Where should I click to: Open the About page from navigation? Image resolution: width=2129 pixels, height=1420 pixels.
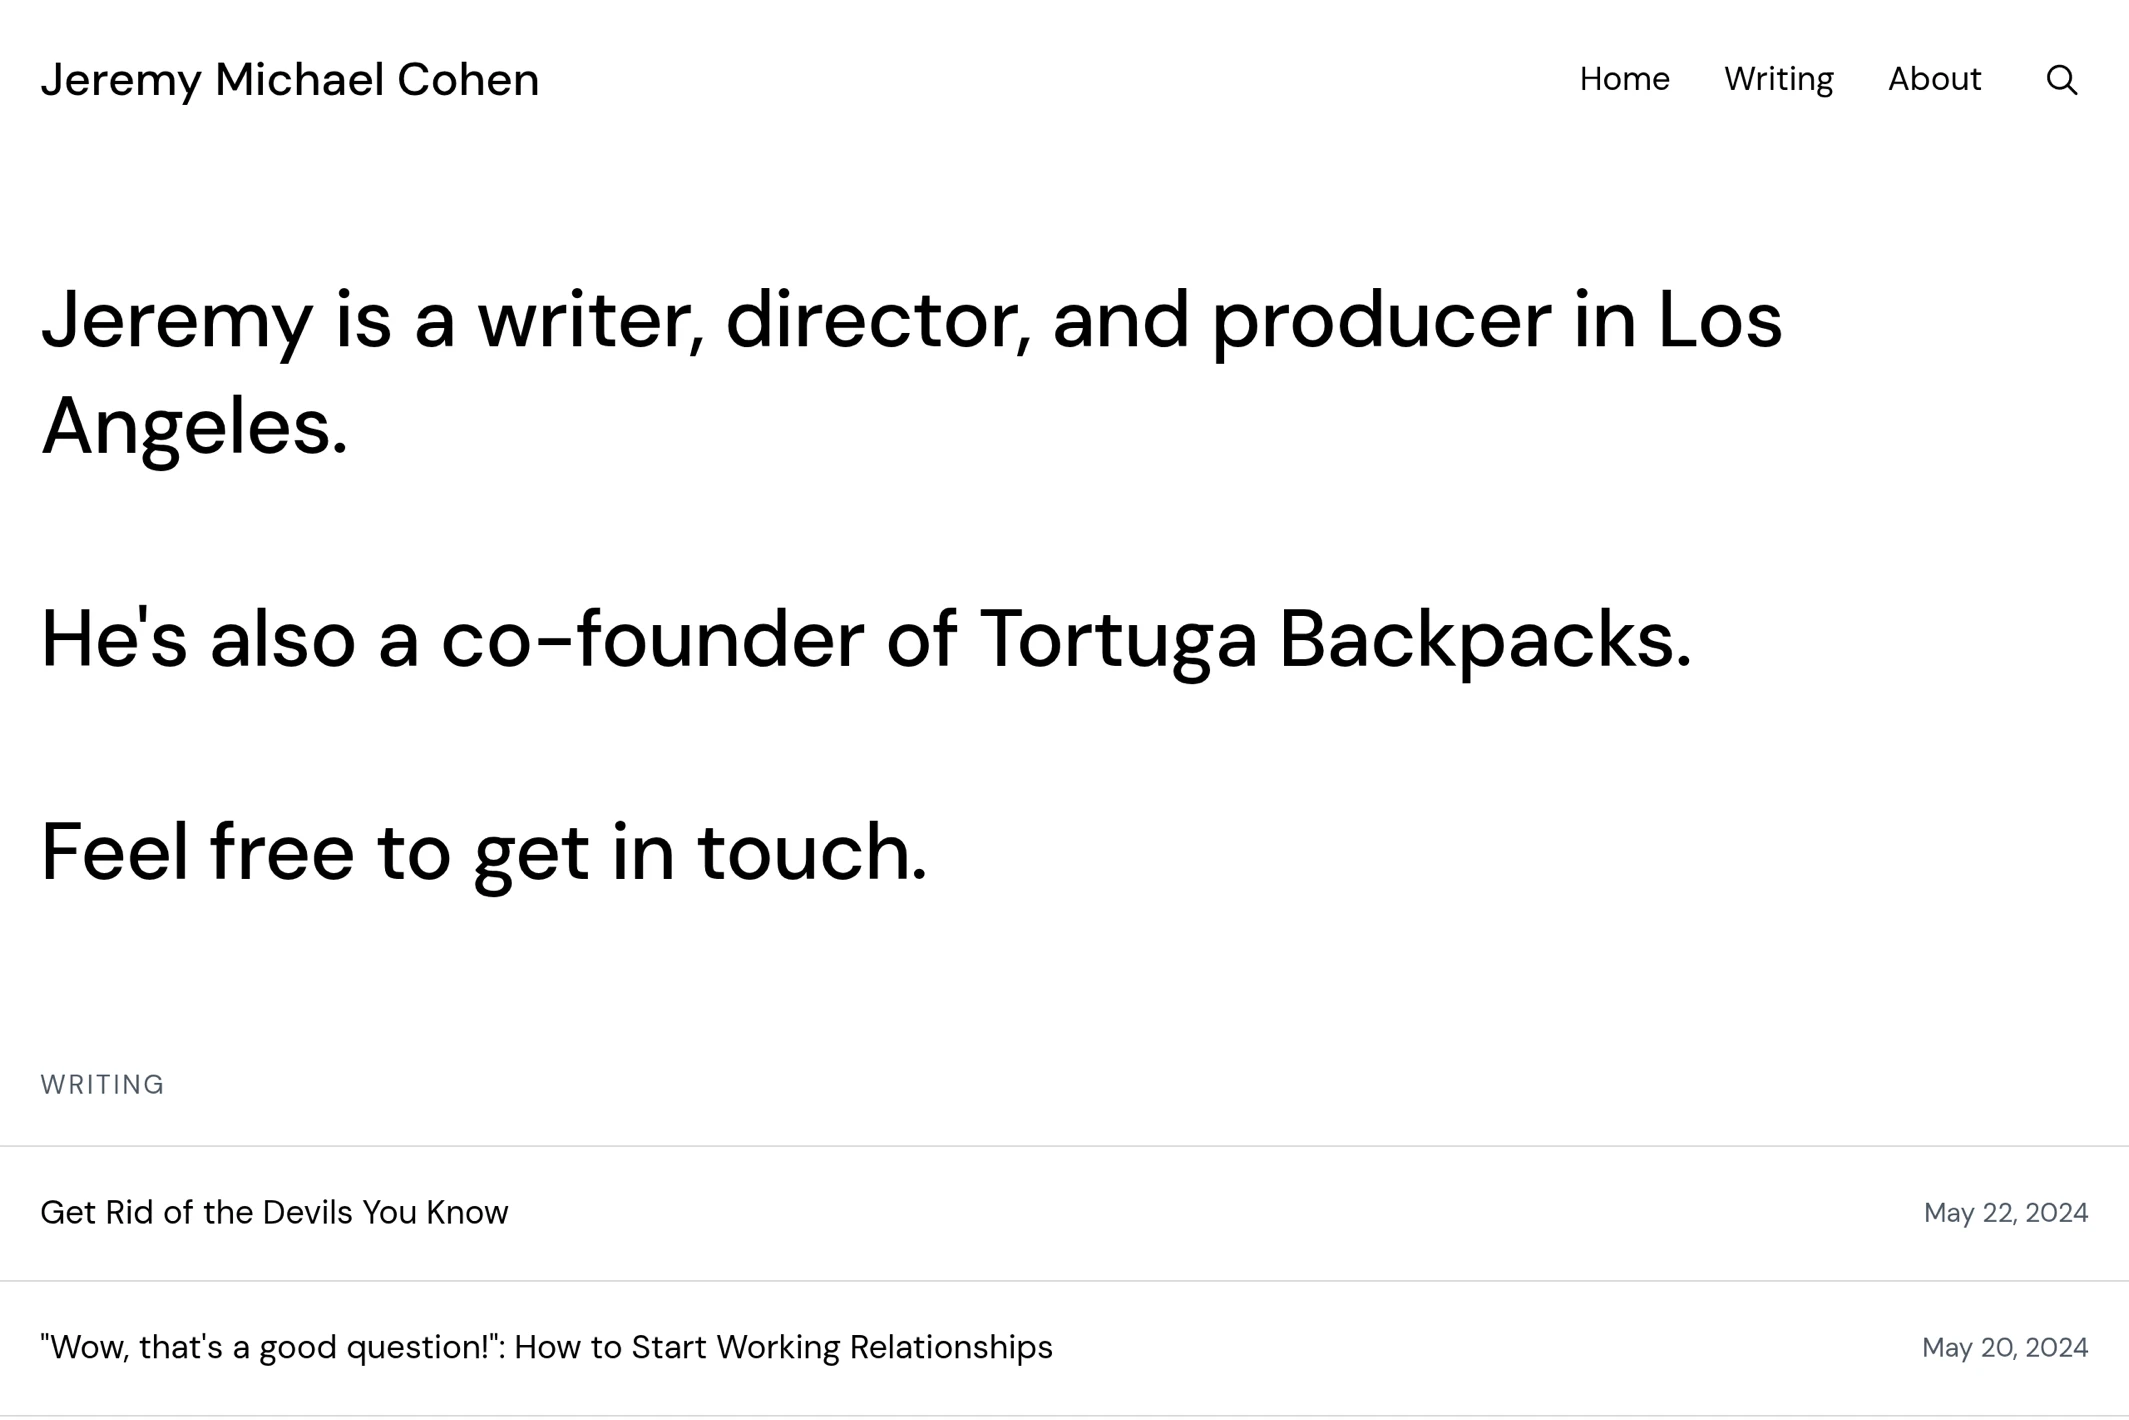(1934, 79)
